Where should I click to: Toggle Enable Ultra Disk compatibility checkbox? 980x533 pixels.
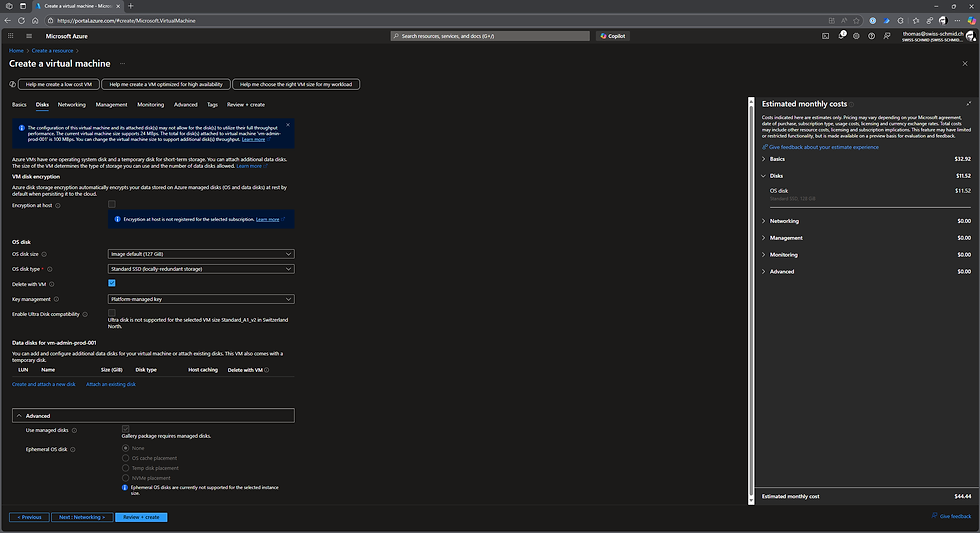112,312
